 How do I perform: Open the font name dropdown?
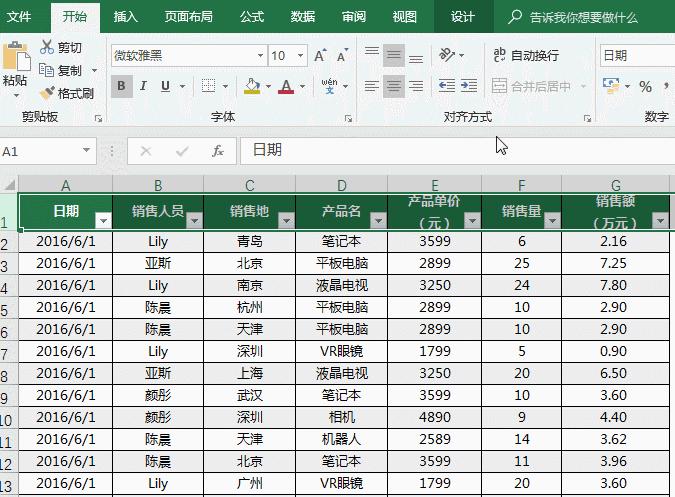260,56
